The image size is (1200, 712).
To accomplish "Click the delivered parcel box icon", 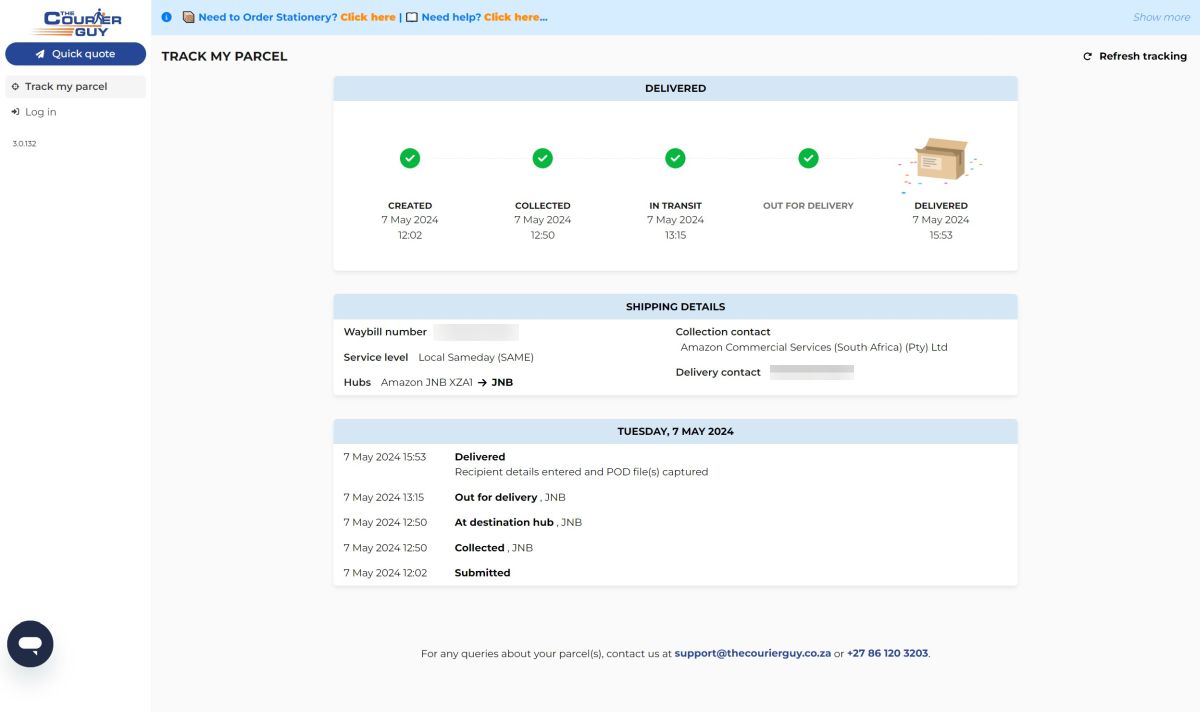I will [x=941, y=160].
